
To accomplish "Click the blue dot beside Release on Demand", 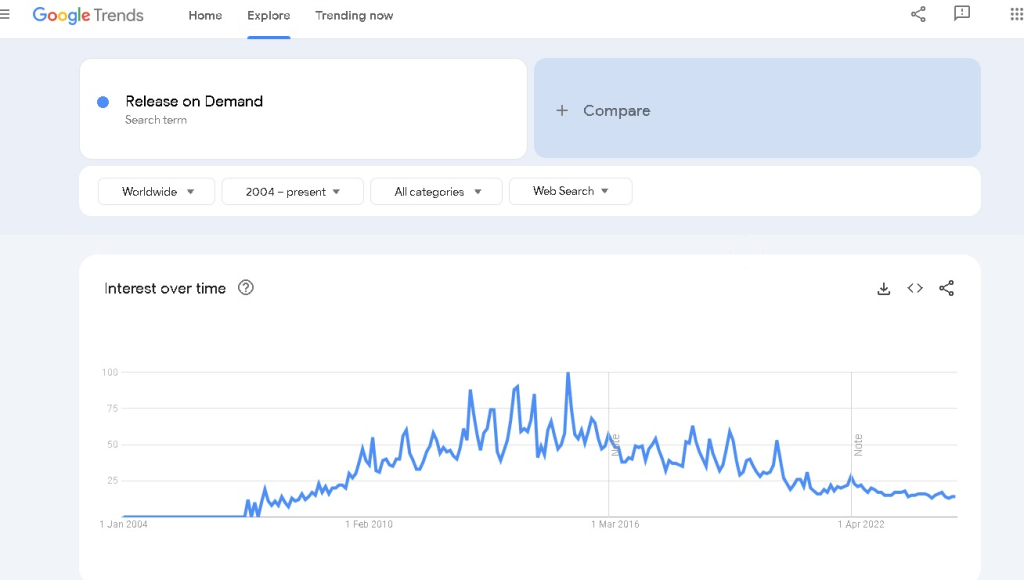I will click(x=103, y=102).
